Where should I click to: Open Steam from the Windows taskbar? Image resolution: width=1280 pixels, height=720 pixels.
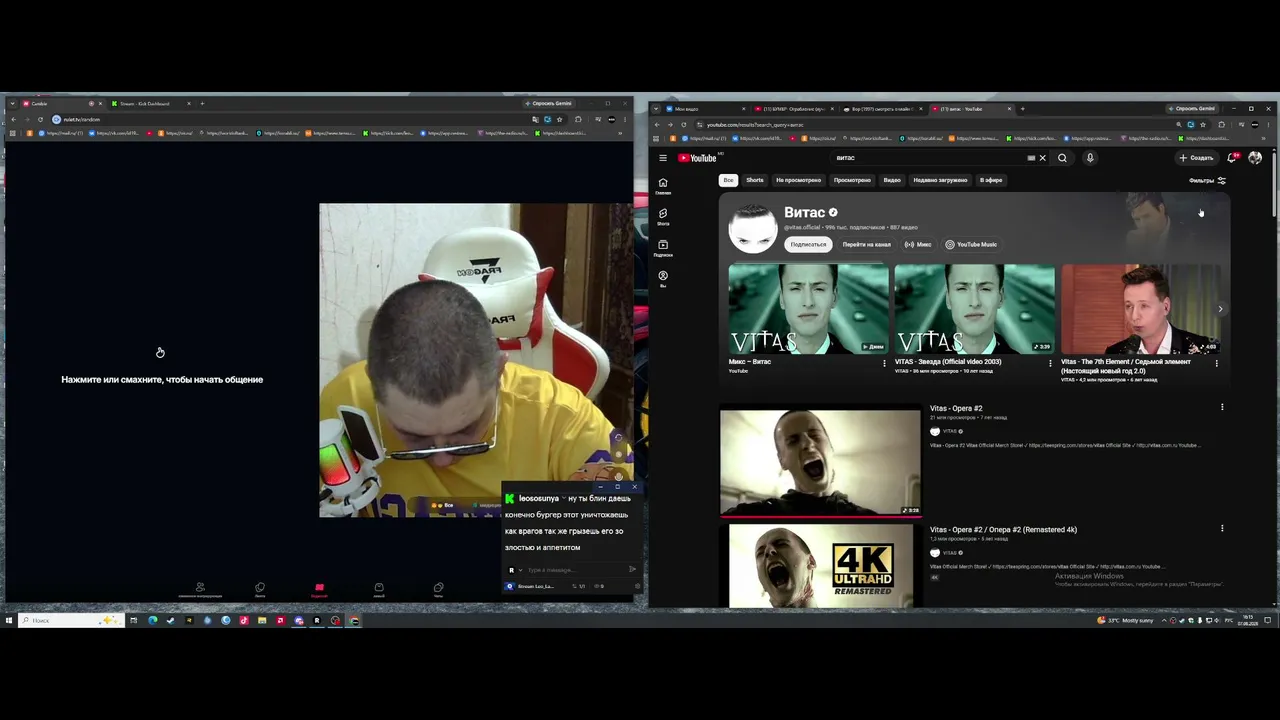tap(170, 620)
